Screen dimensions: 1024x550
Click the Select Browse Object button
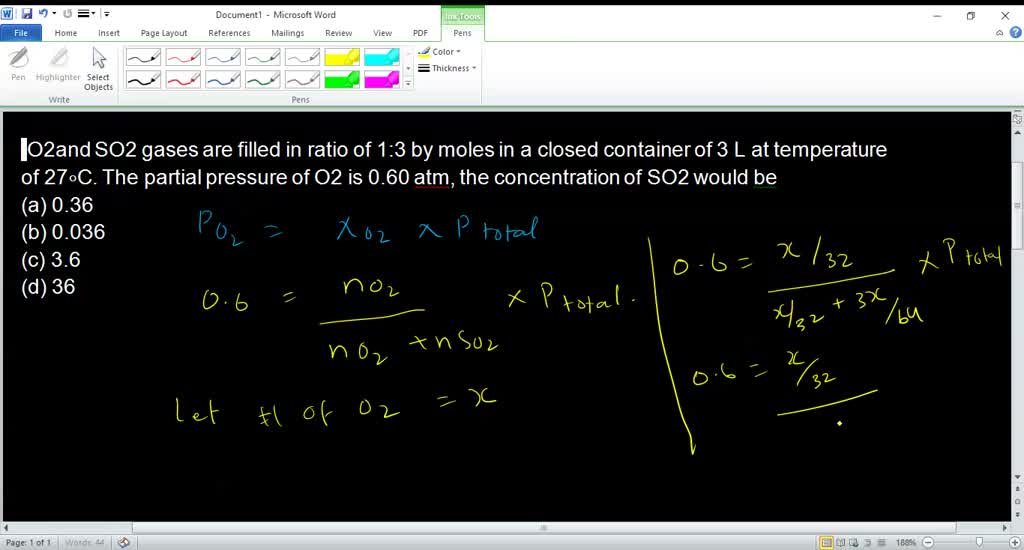click(x=1017, y=501)
